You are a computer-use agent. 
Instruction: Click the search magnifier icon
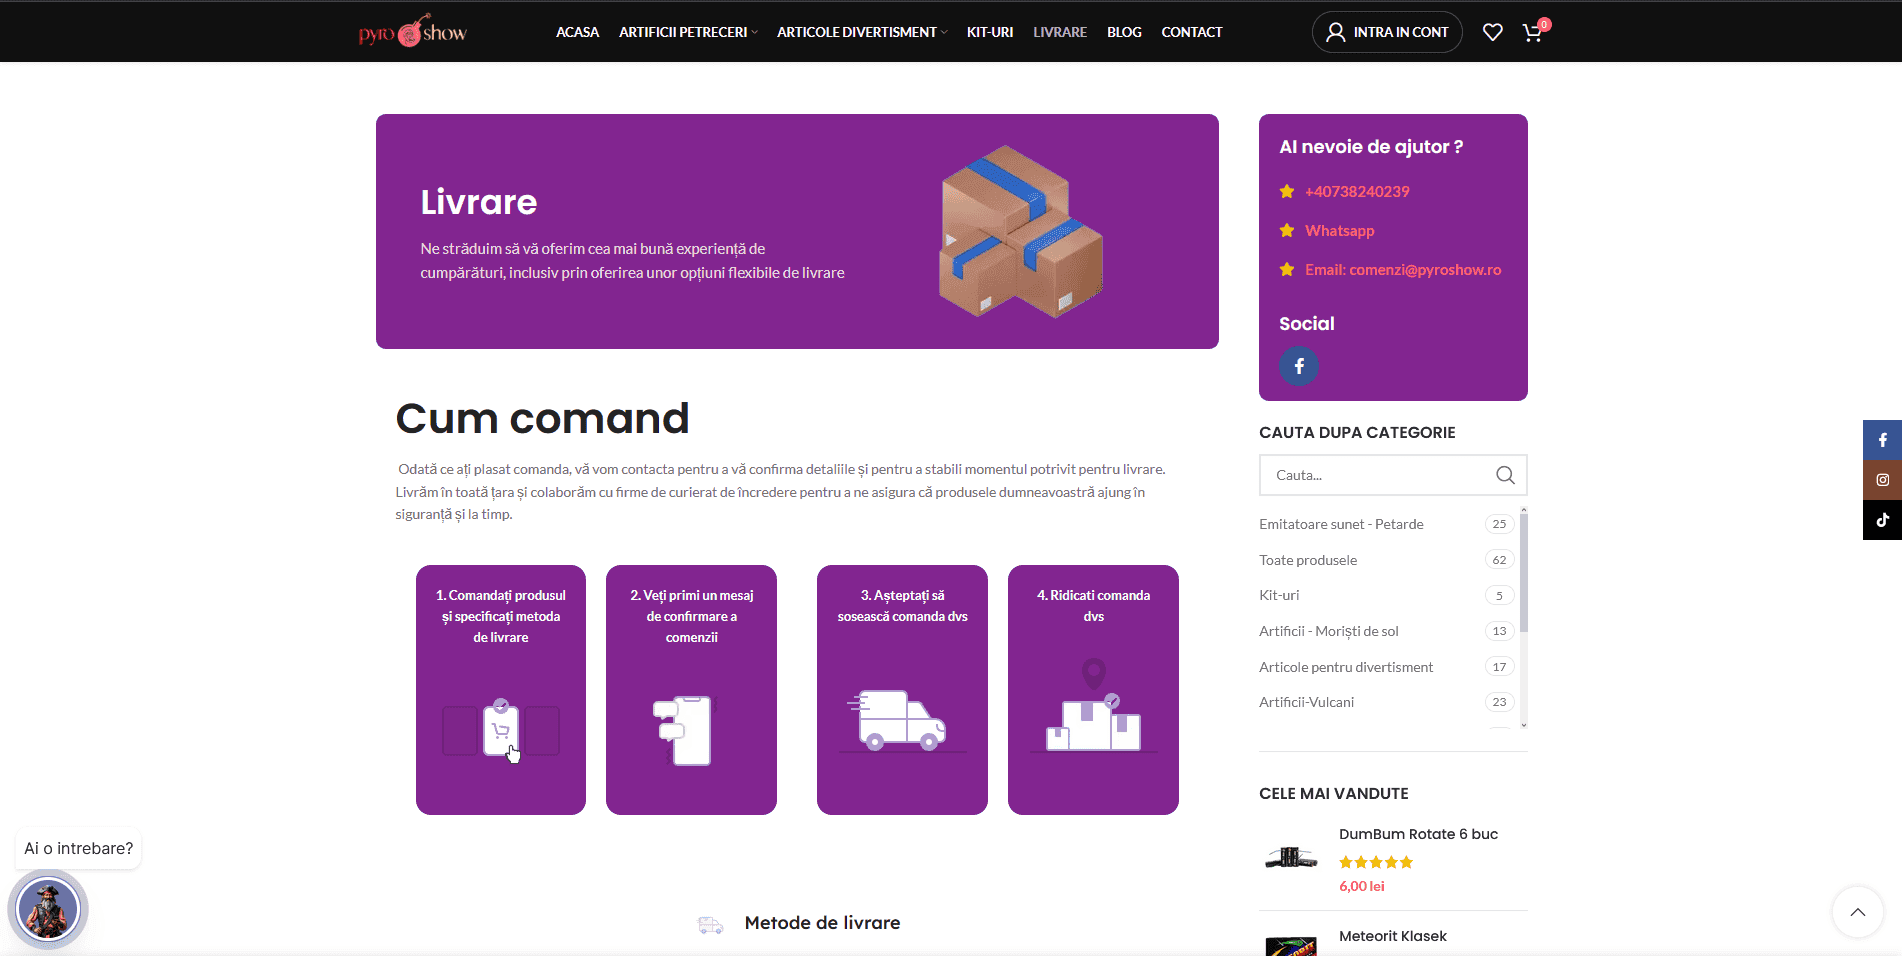pos(1505,475)
